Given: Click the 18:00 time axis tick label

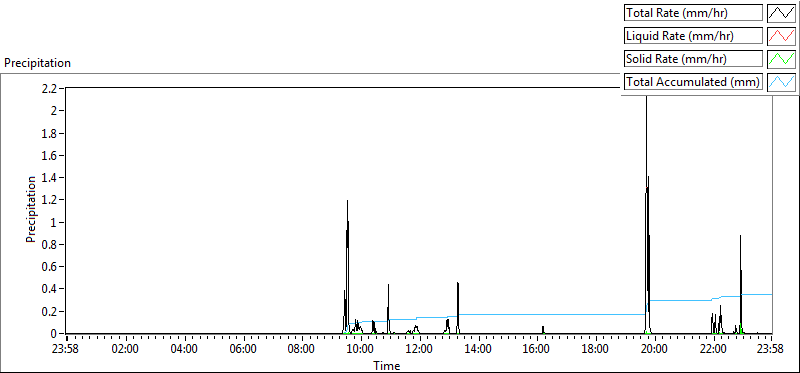Looking at the screenshot, I should click(594, 350).
